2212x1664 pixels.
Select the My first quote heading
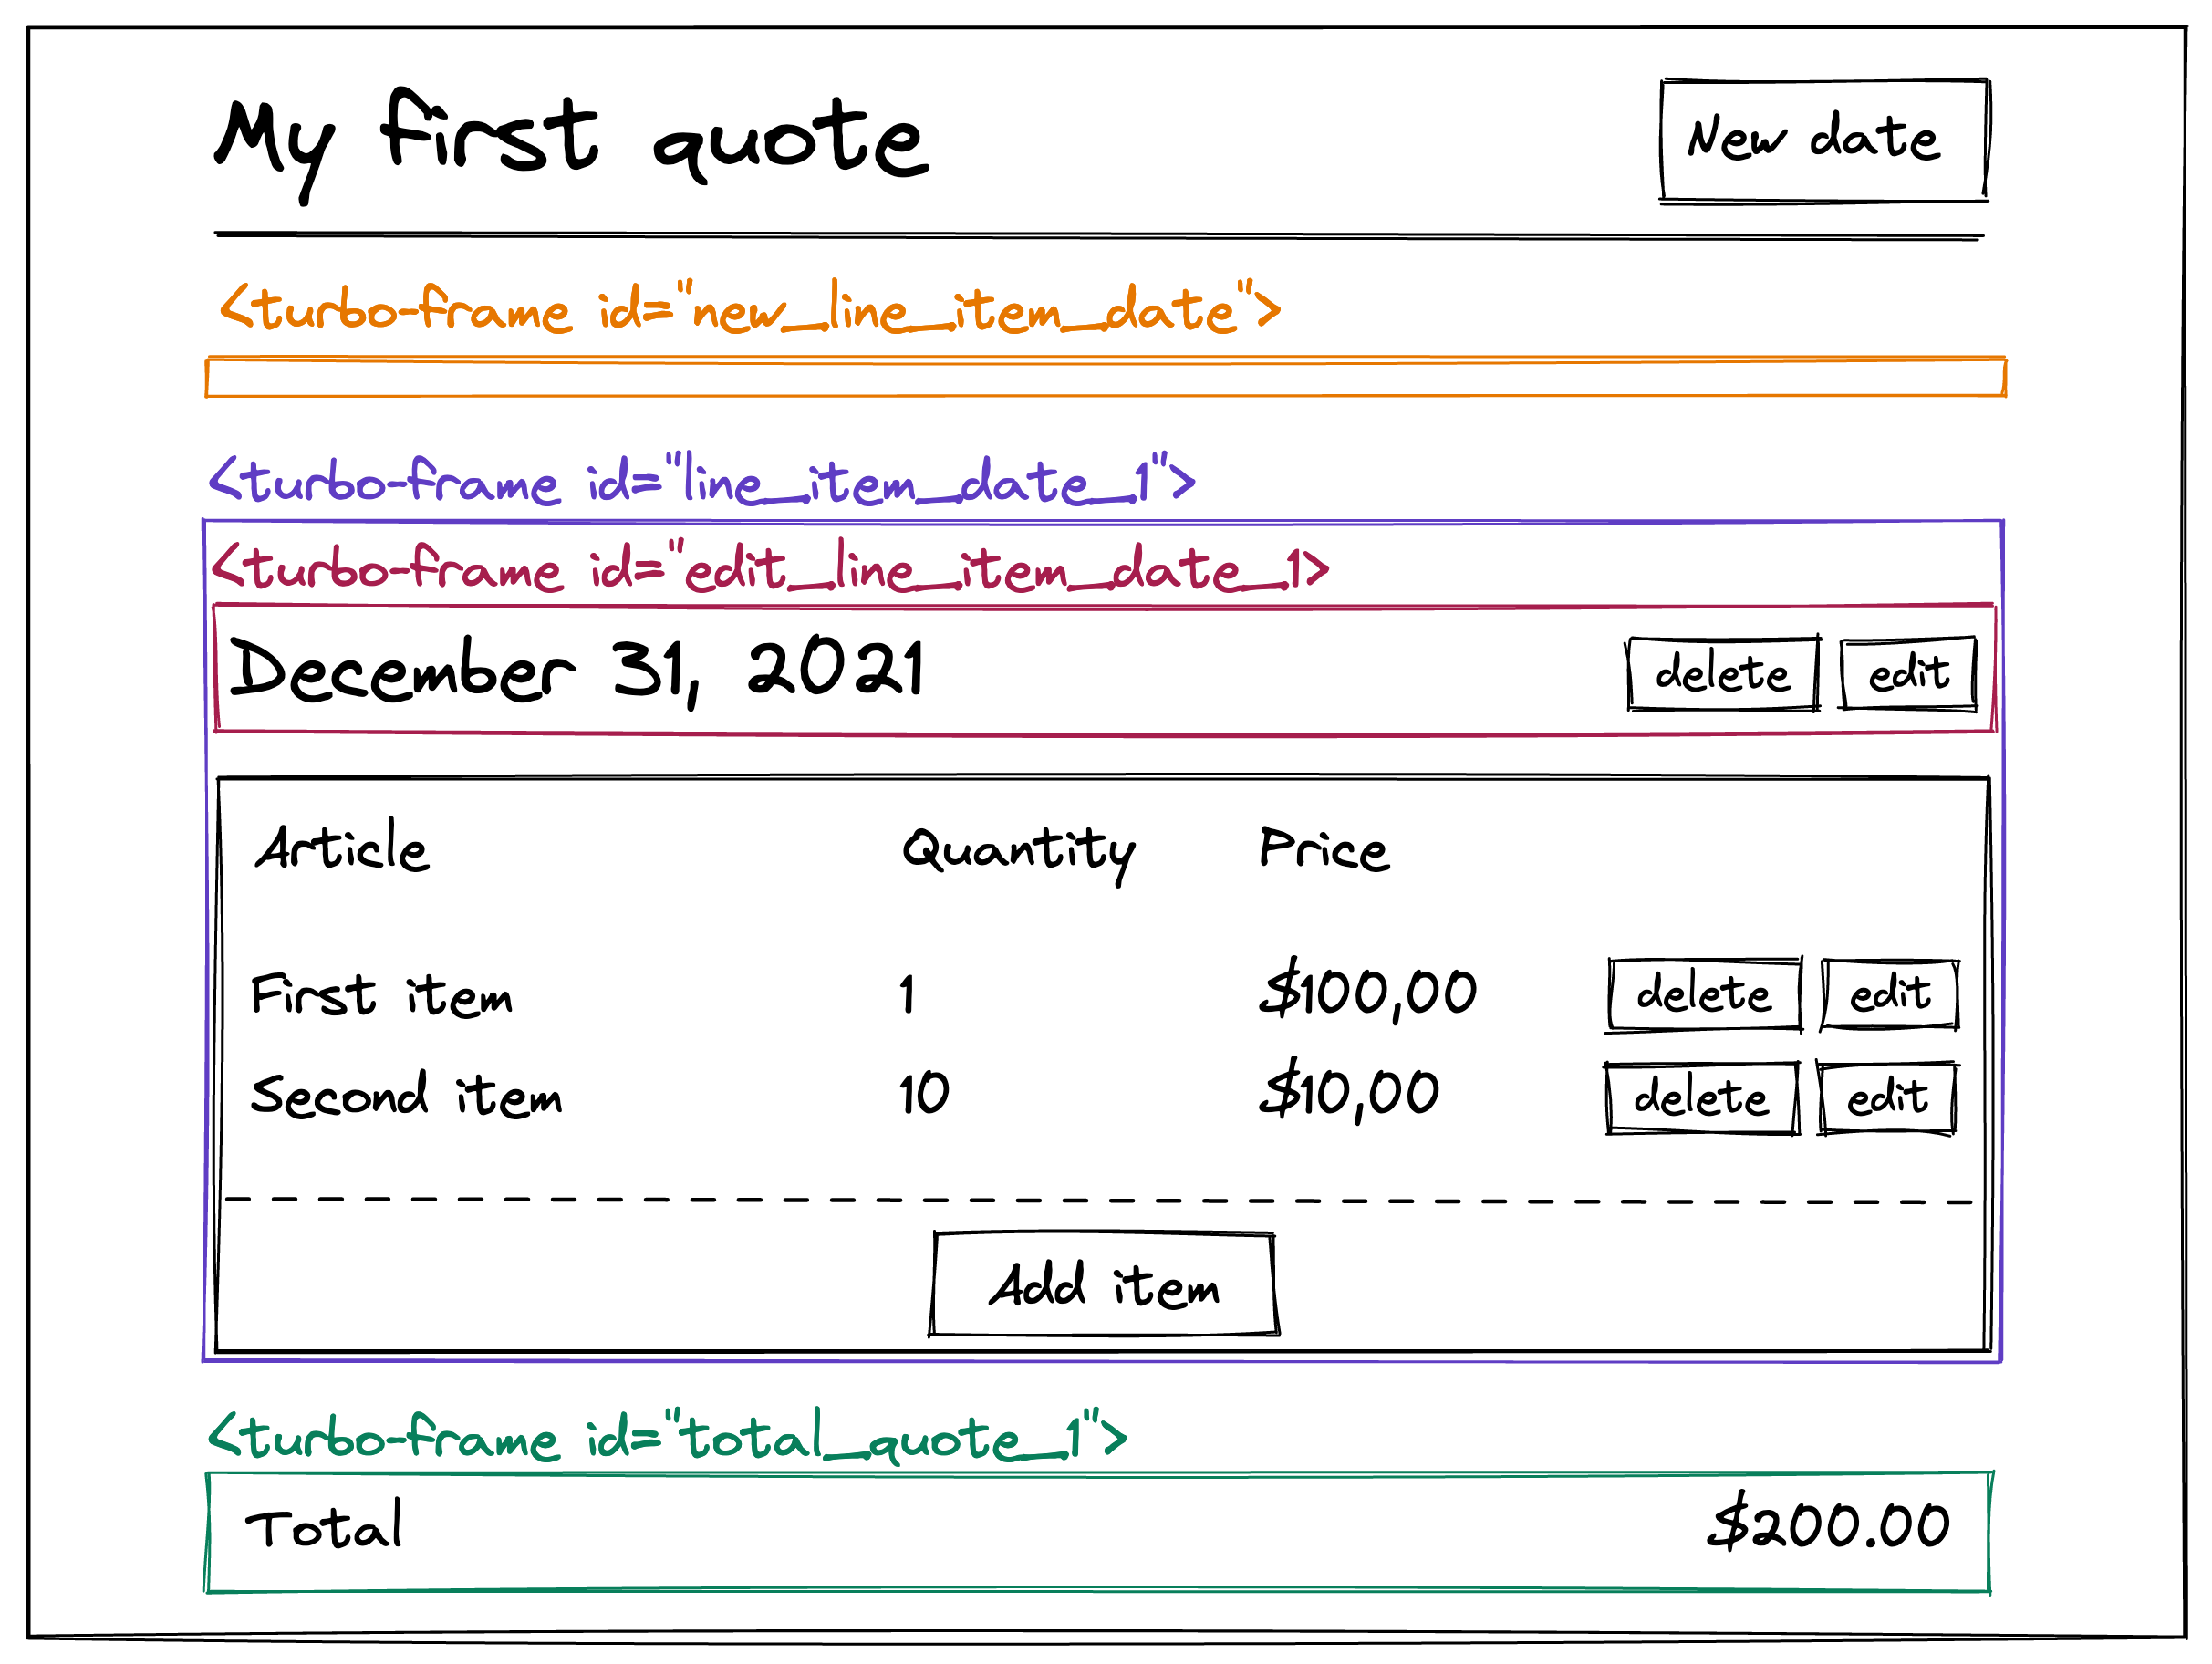(572, 145)
